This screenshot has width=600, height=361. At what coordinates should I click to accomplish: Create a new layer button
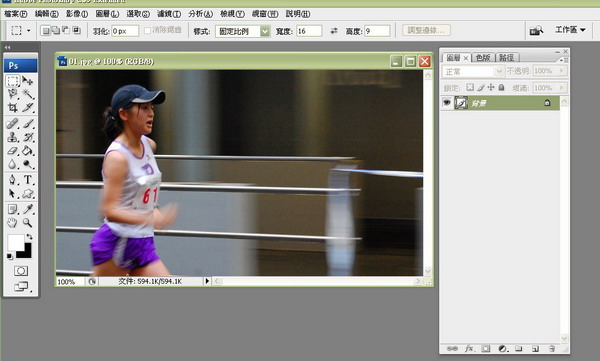[535, 348]
